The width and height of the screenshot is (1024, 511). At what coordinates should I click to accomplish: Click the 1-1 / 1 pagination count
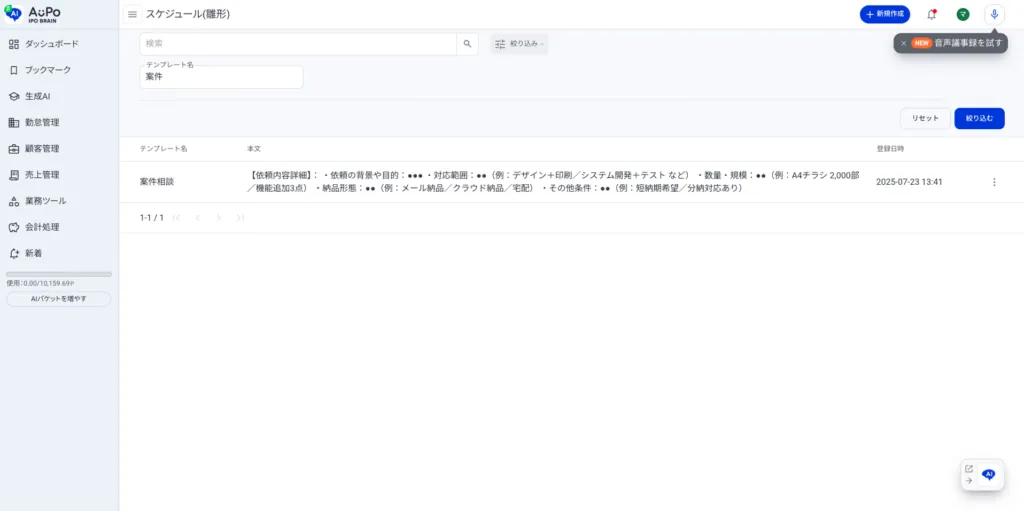click(152, 218)
